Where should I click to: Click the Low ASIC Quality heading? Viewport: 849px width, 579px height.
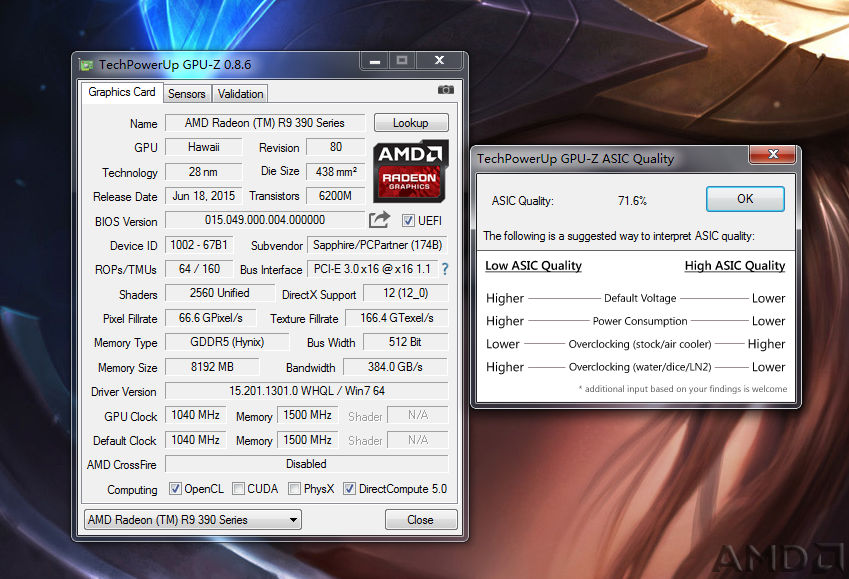(x=533, y=265)
